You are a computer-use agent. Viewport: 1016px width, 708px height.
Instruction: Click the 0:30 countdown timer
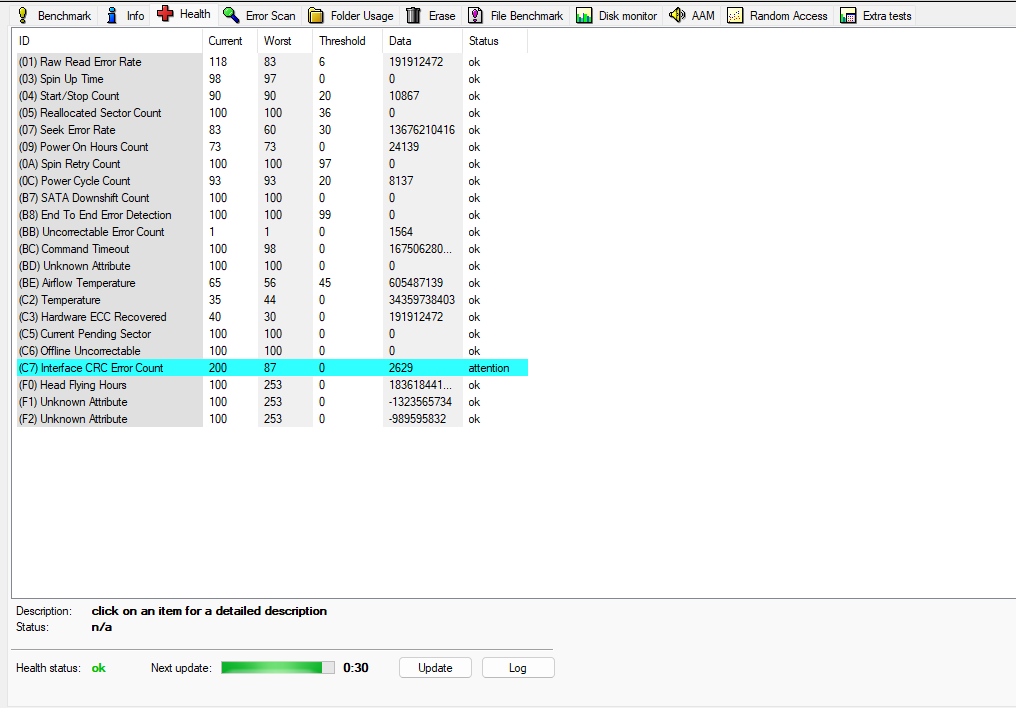click(356, 668)
